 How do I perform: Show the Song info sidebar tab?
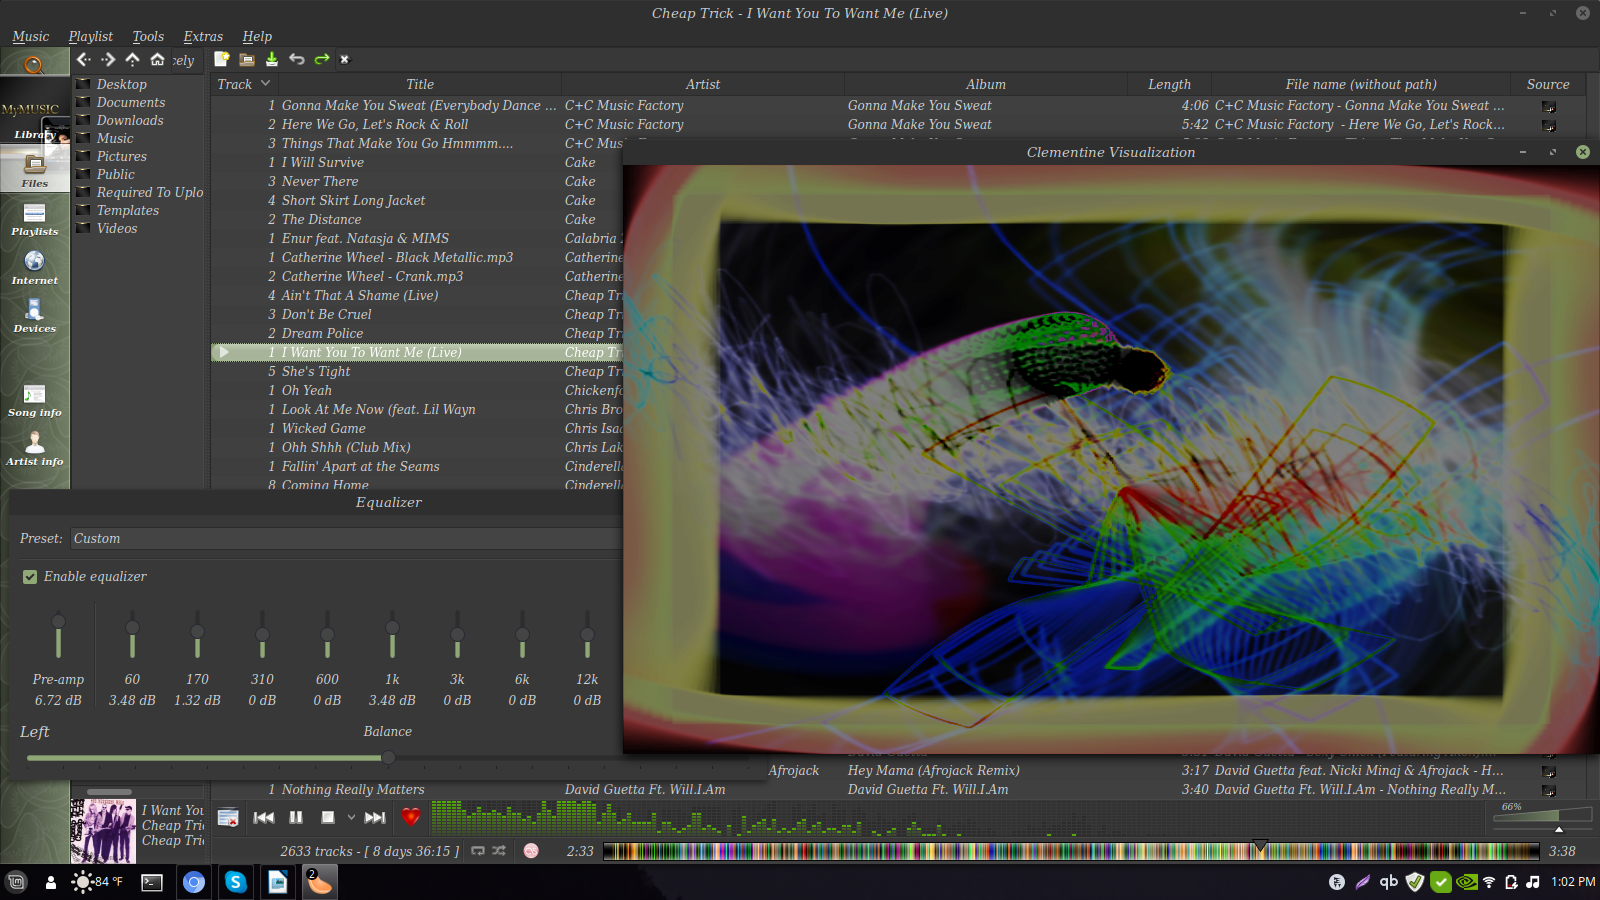(35, 400)
